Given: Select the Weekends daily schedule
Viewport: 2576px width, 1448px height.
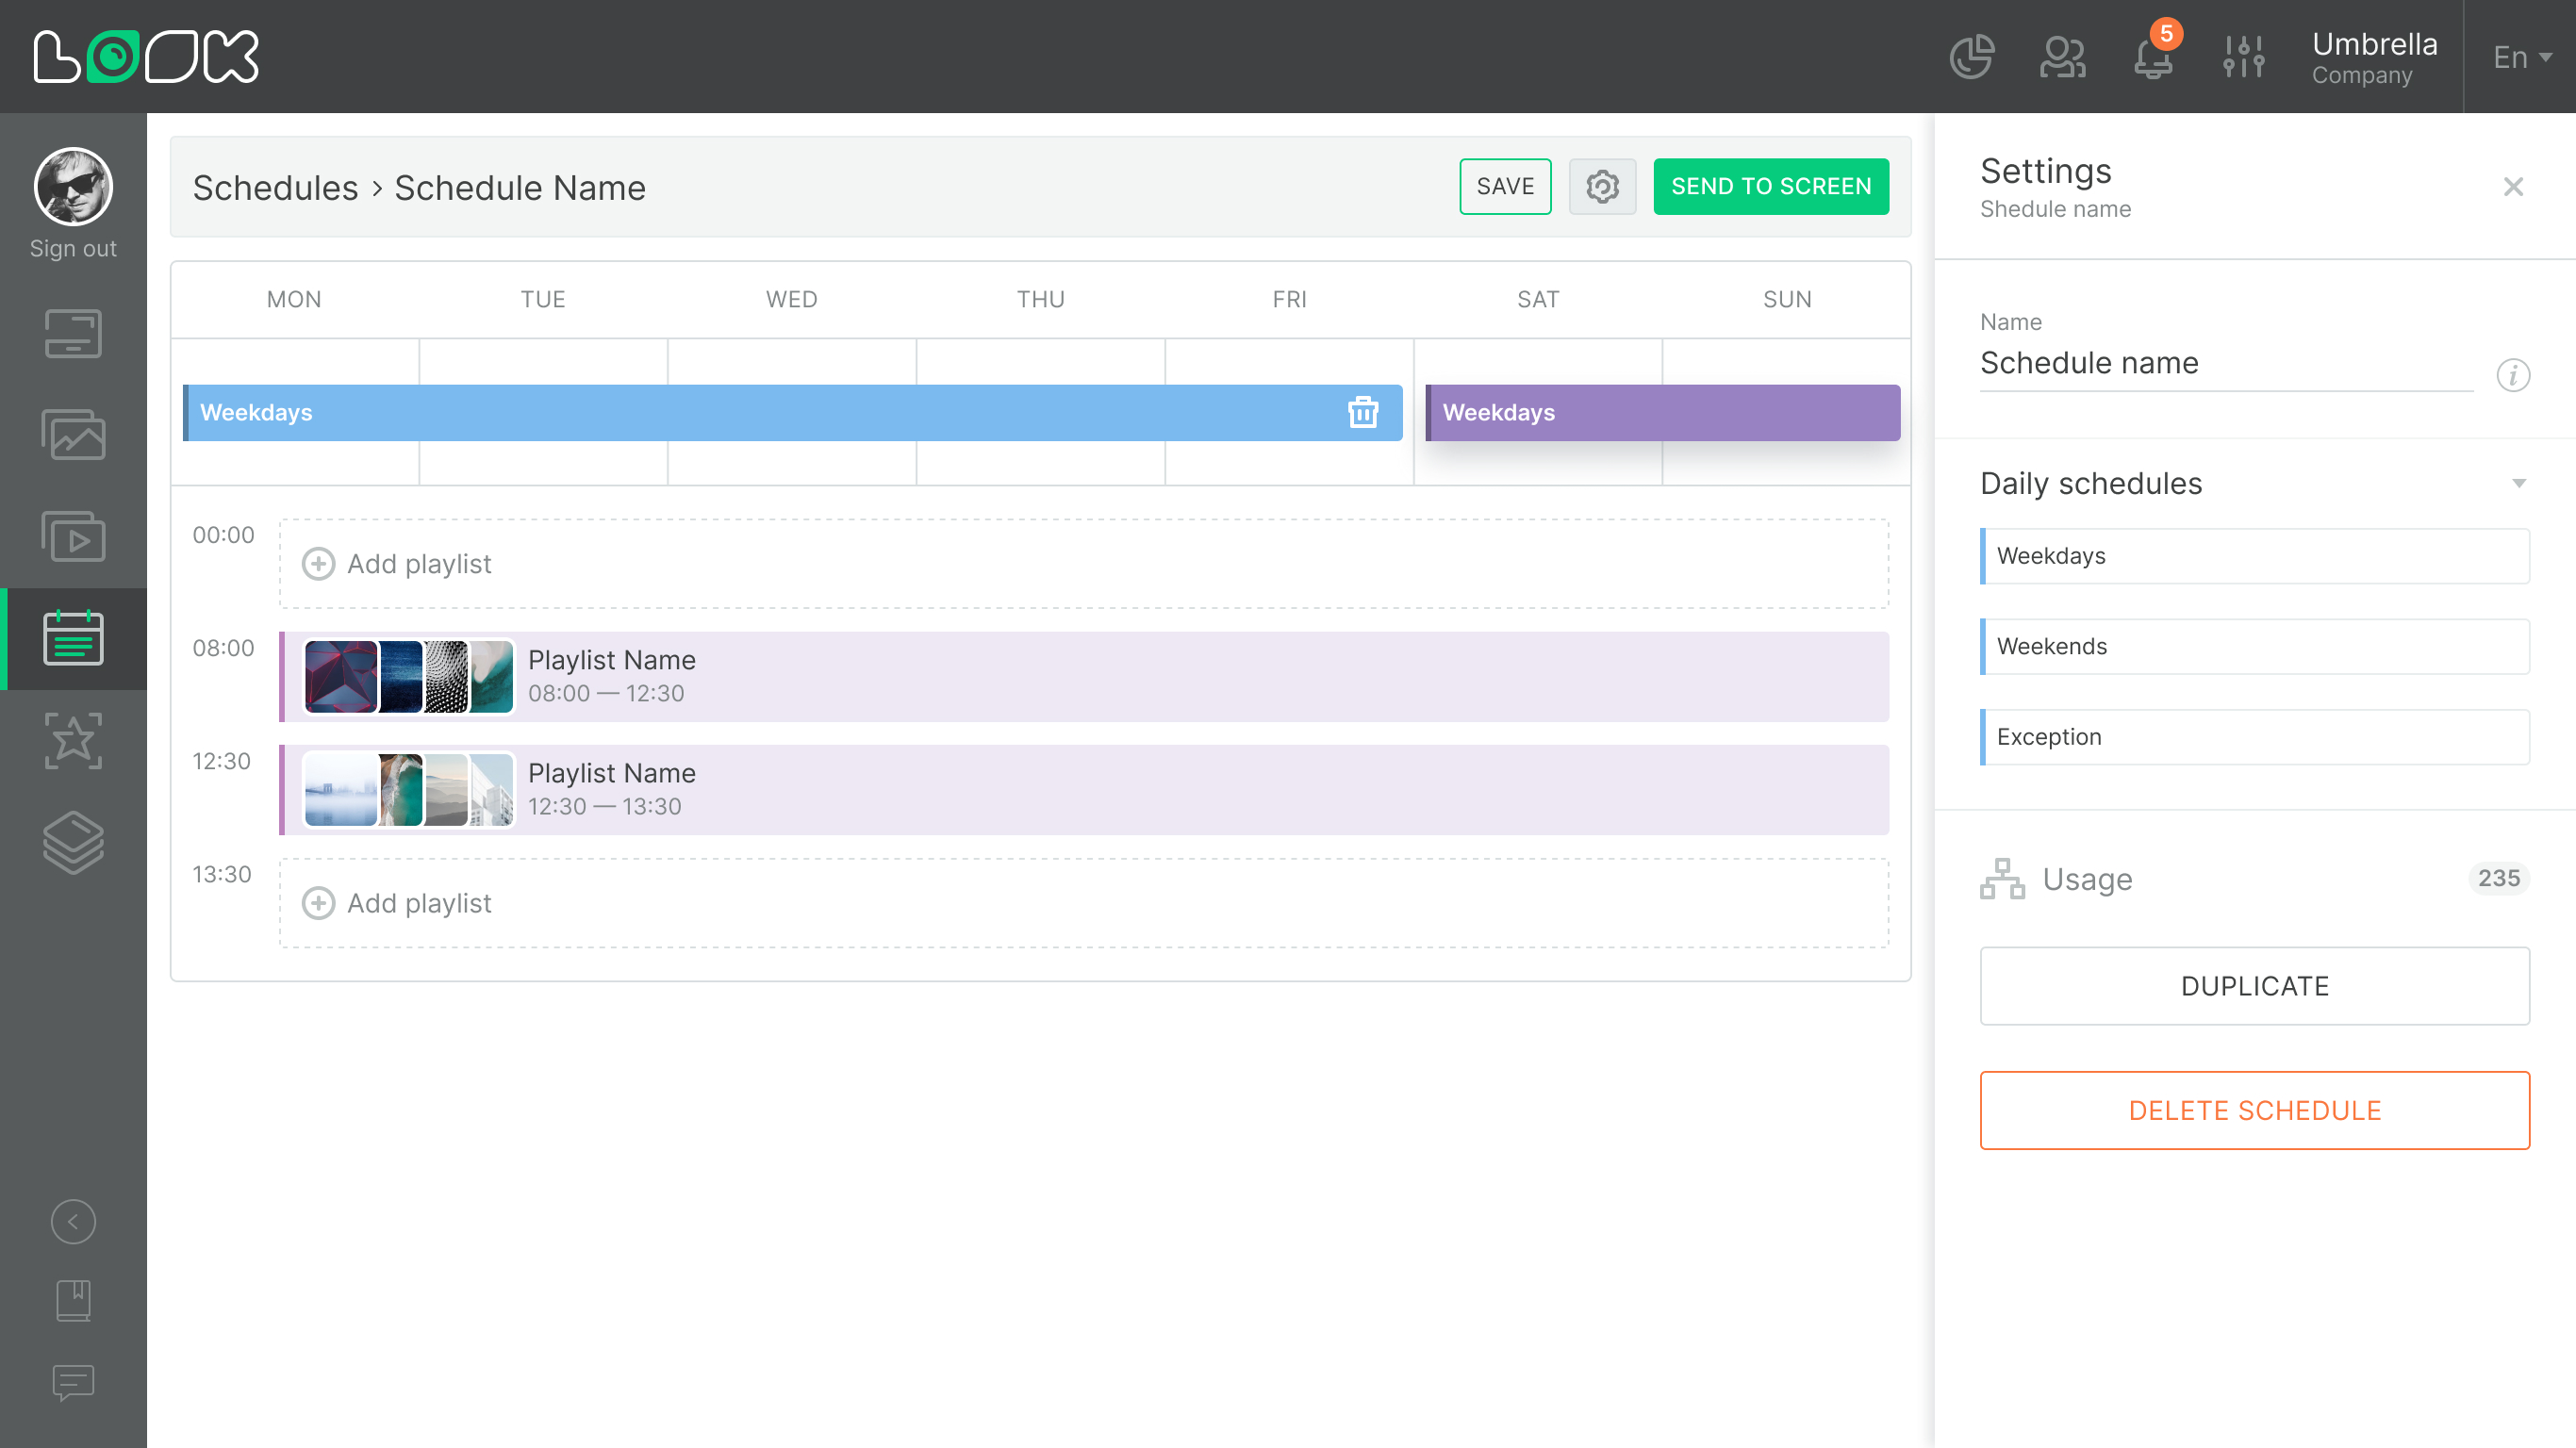Looking at the screenshot, I should [2254, 647].
